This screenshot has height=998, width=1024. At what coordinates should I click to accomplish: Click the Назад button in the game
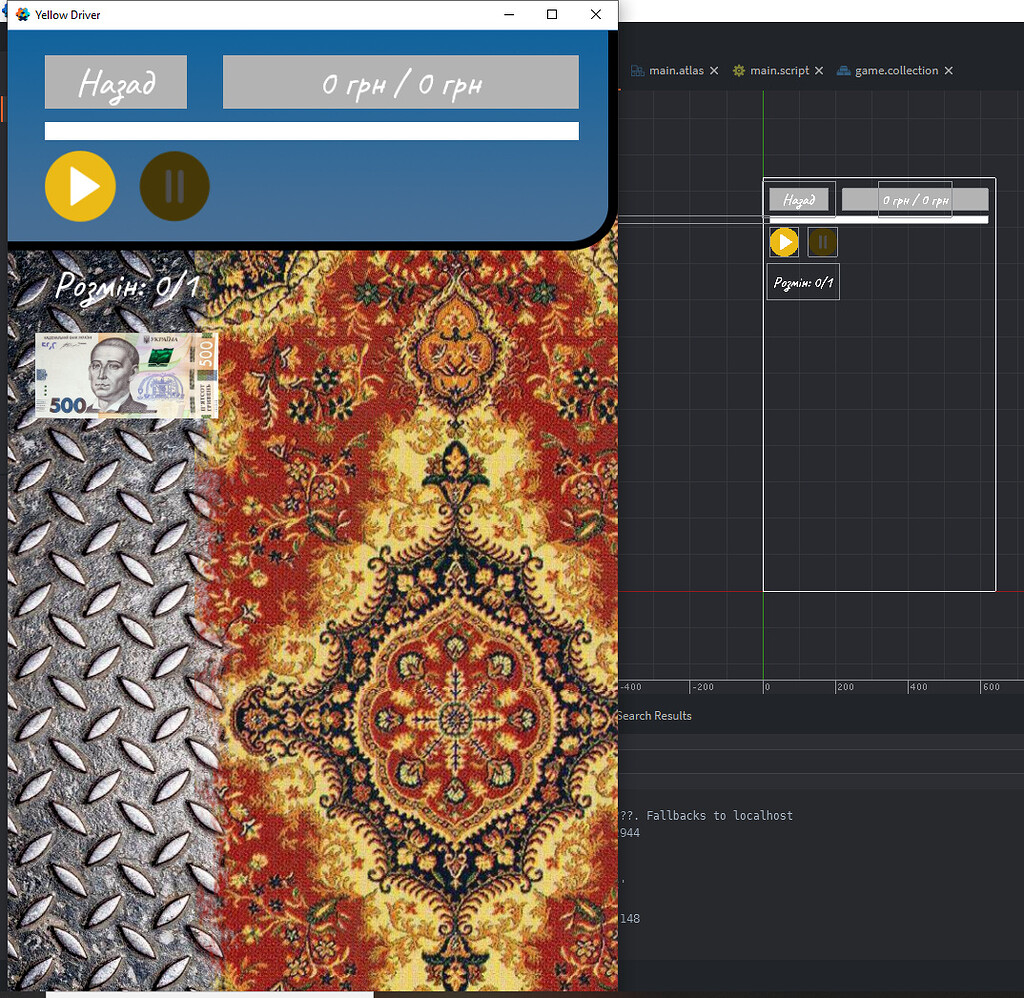click(115, 82)
